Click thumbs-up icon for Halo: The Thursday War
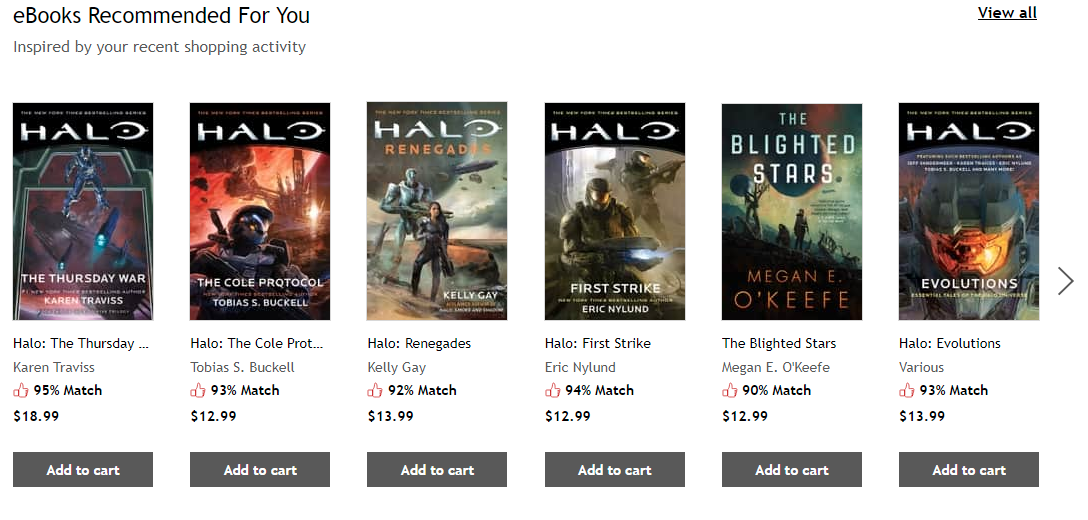Viewport: 1088px width, 520px height. click(x=21, y=390)
